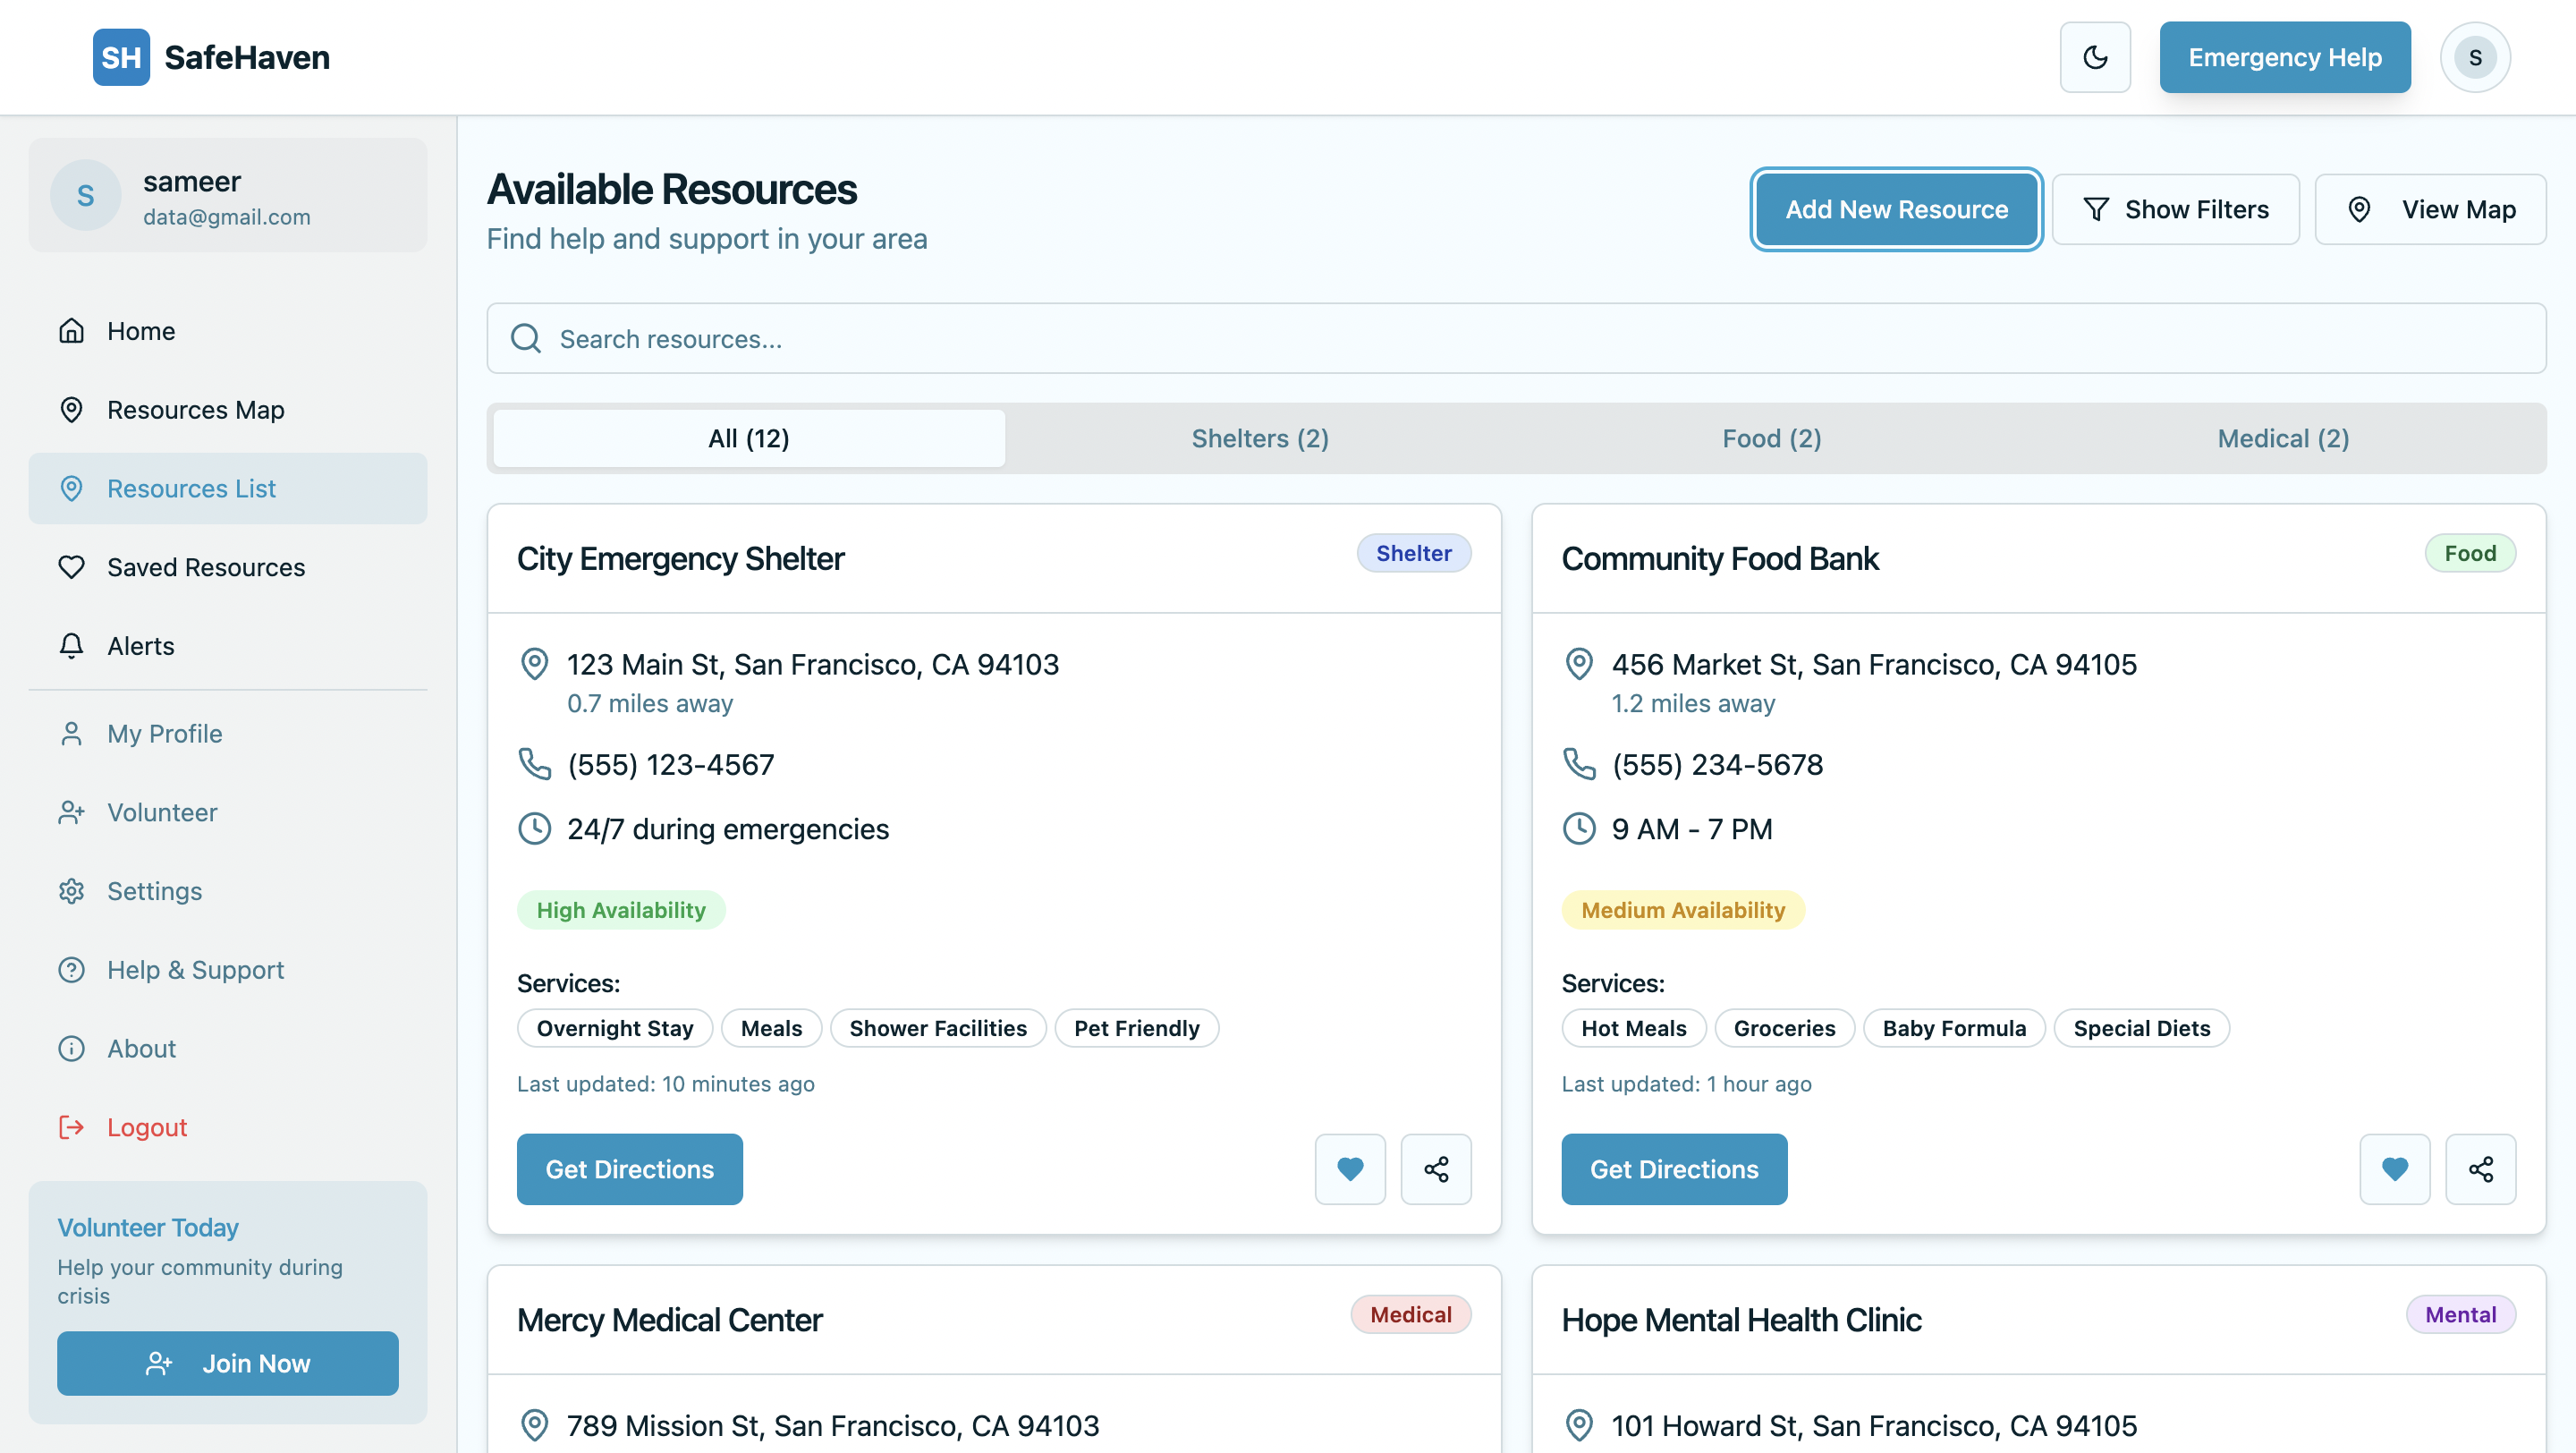Get Directions to Community Food Bank
This screenshot has width=2576, height=1453.
1674,1168
